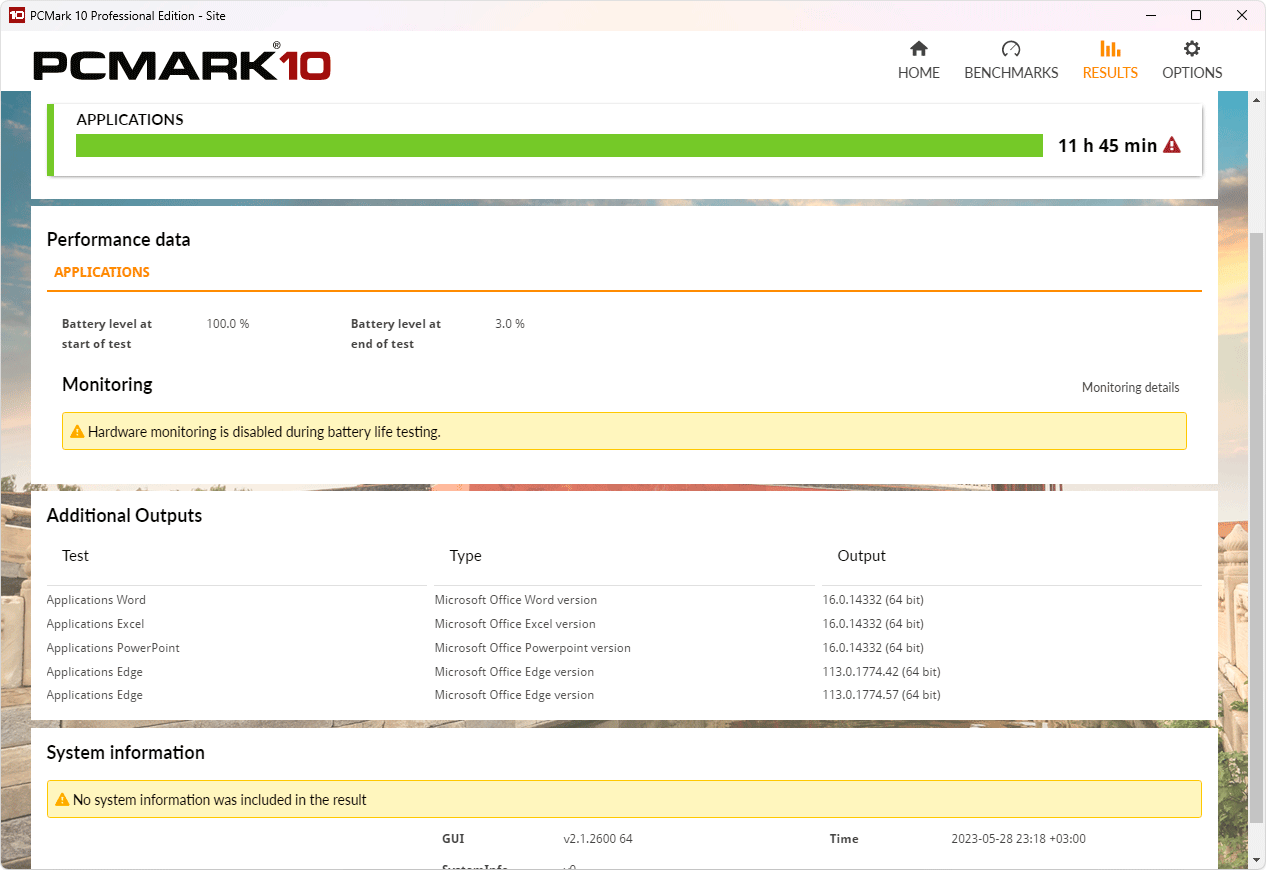This screenshot has height=870, width=1266.
Task: Click the APPLICATIONS green result bar
Action: click(559, 146)
